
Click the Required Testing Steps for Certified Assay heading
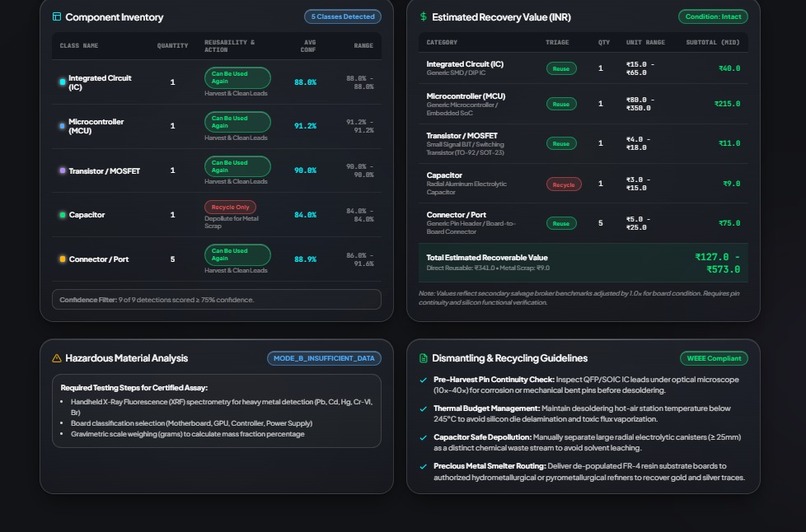coord(134,388)
